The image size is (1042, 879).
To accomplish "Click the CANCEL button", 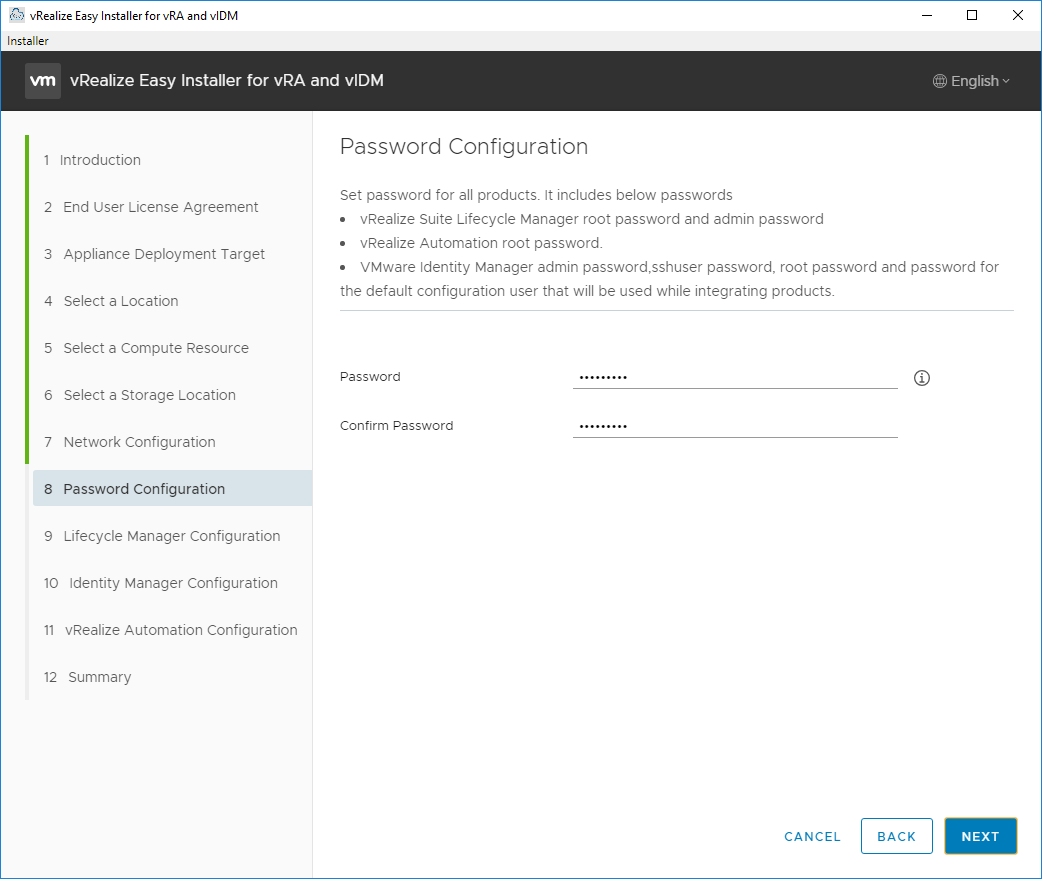I will (x=812, y=836).
